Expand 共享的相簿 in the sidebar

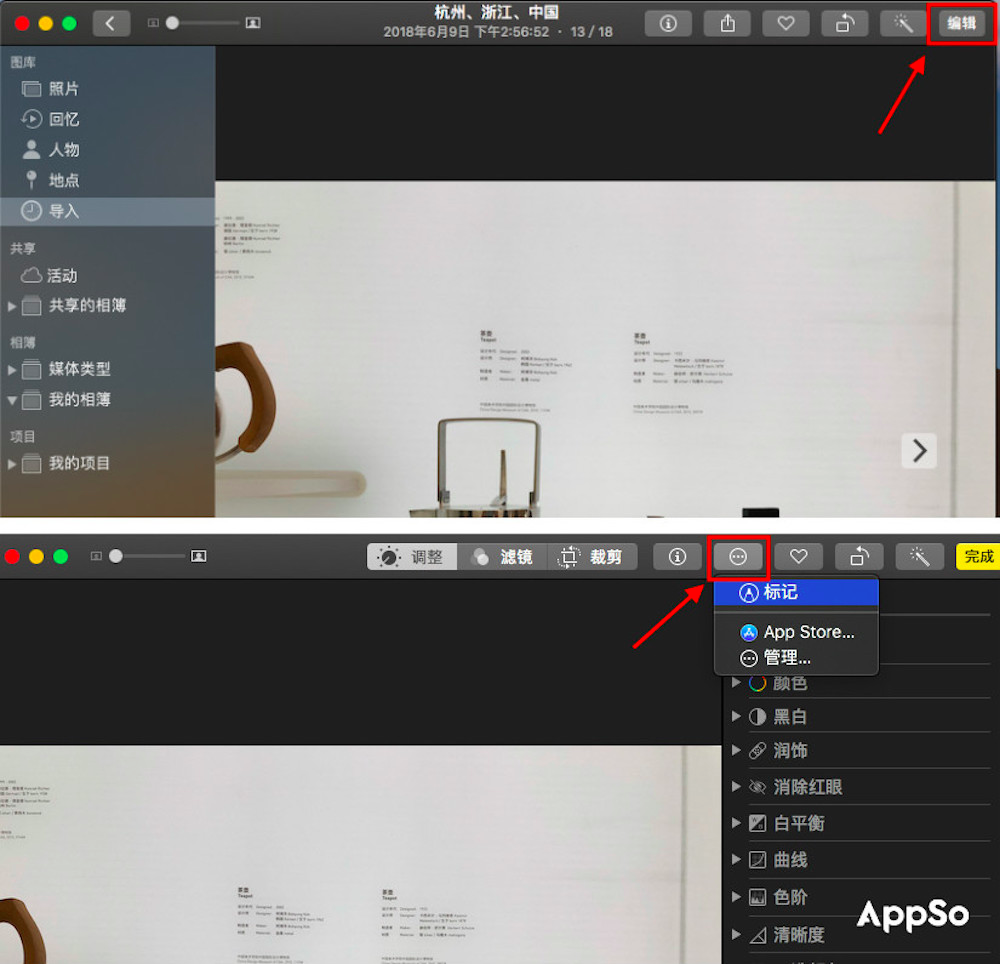click(12, 306)
